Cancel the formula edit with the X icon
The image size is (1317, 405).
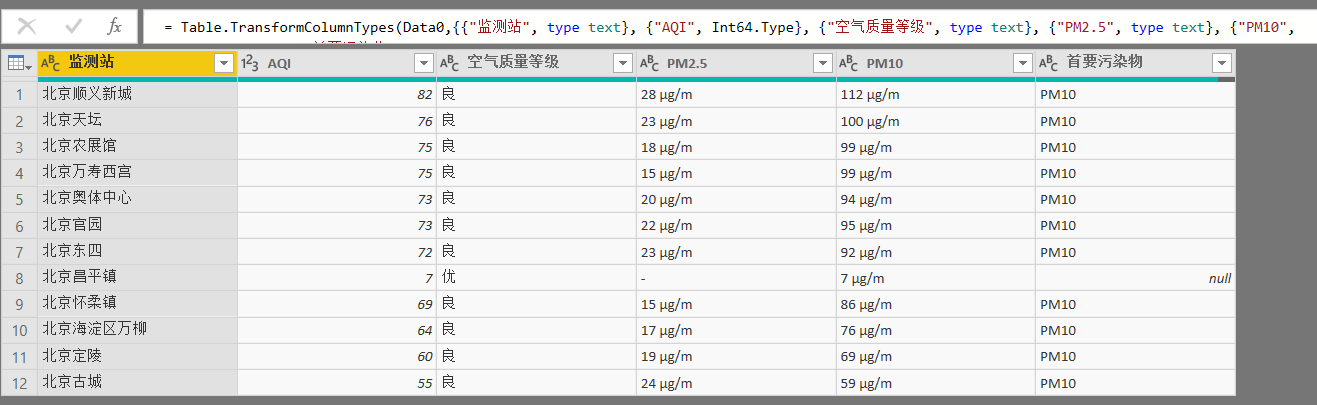pos(28,27)
